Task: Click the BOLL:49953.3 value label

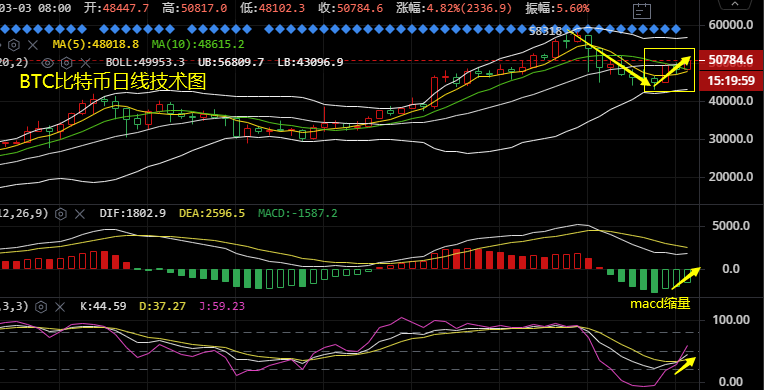Action: (x=145, y=62)
